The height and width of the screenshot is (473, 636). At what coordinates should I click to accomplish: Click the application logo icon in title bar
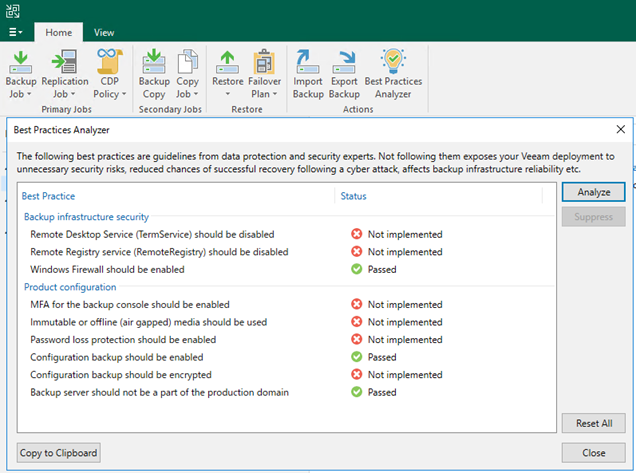tap(13, 11)
